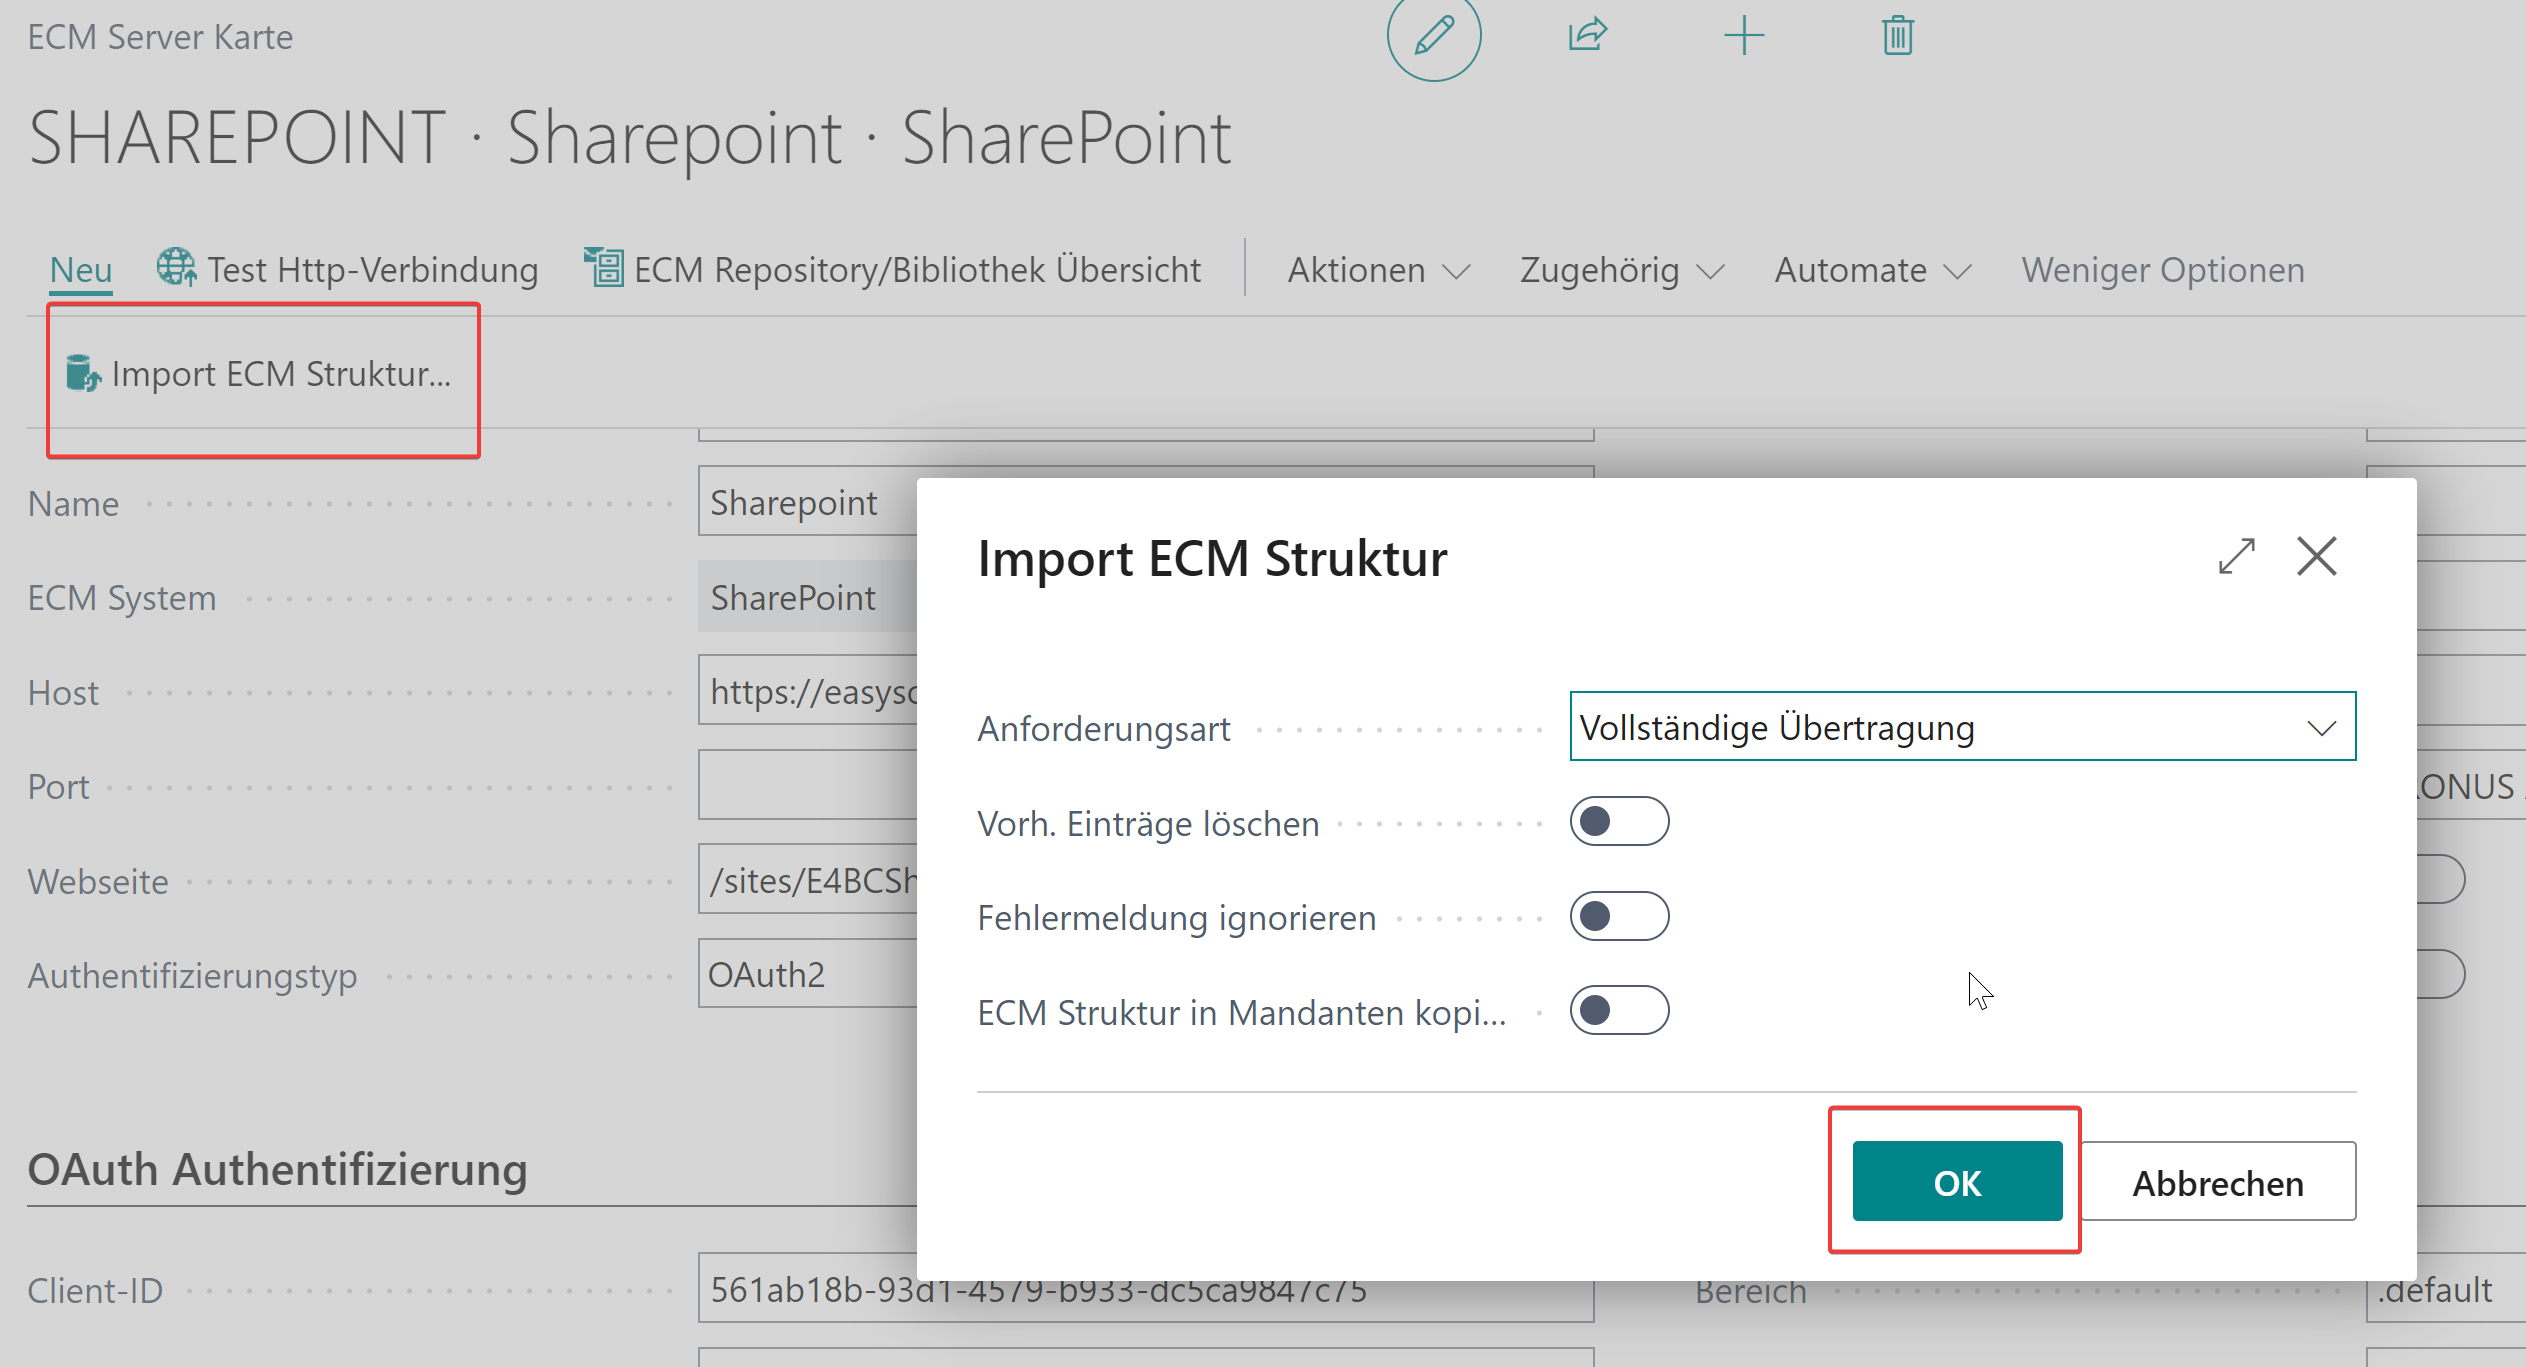Enable ECM Struktur in Mandanten kopieren toggle
The height and width of the screenshot is (1367, 2526).
click(x=1618, y=1011)
